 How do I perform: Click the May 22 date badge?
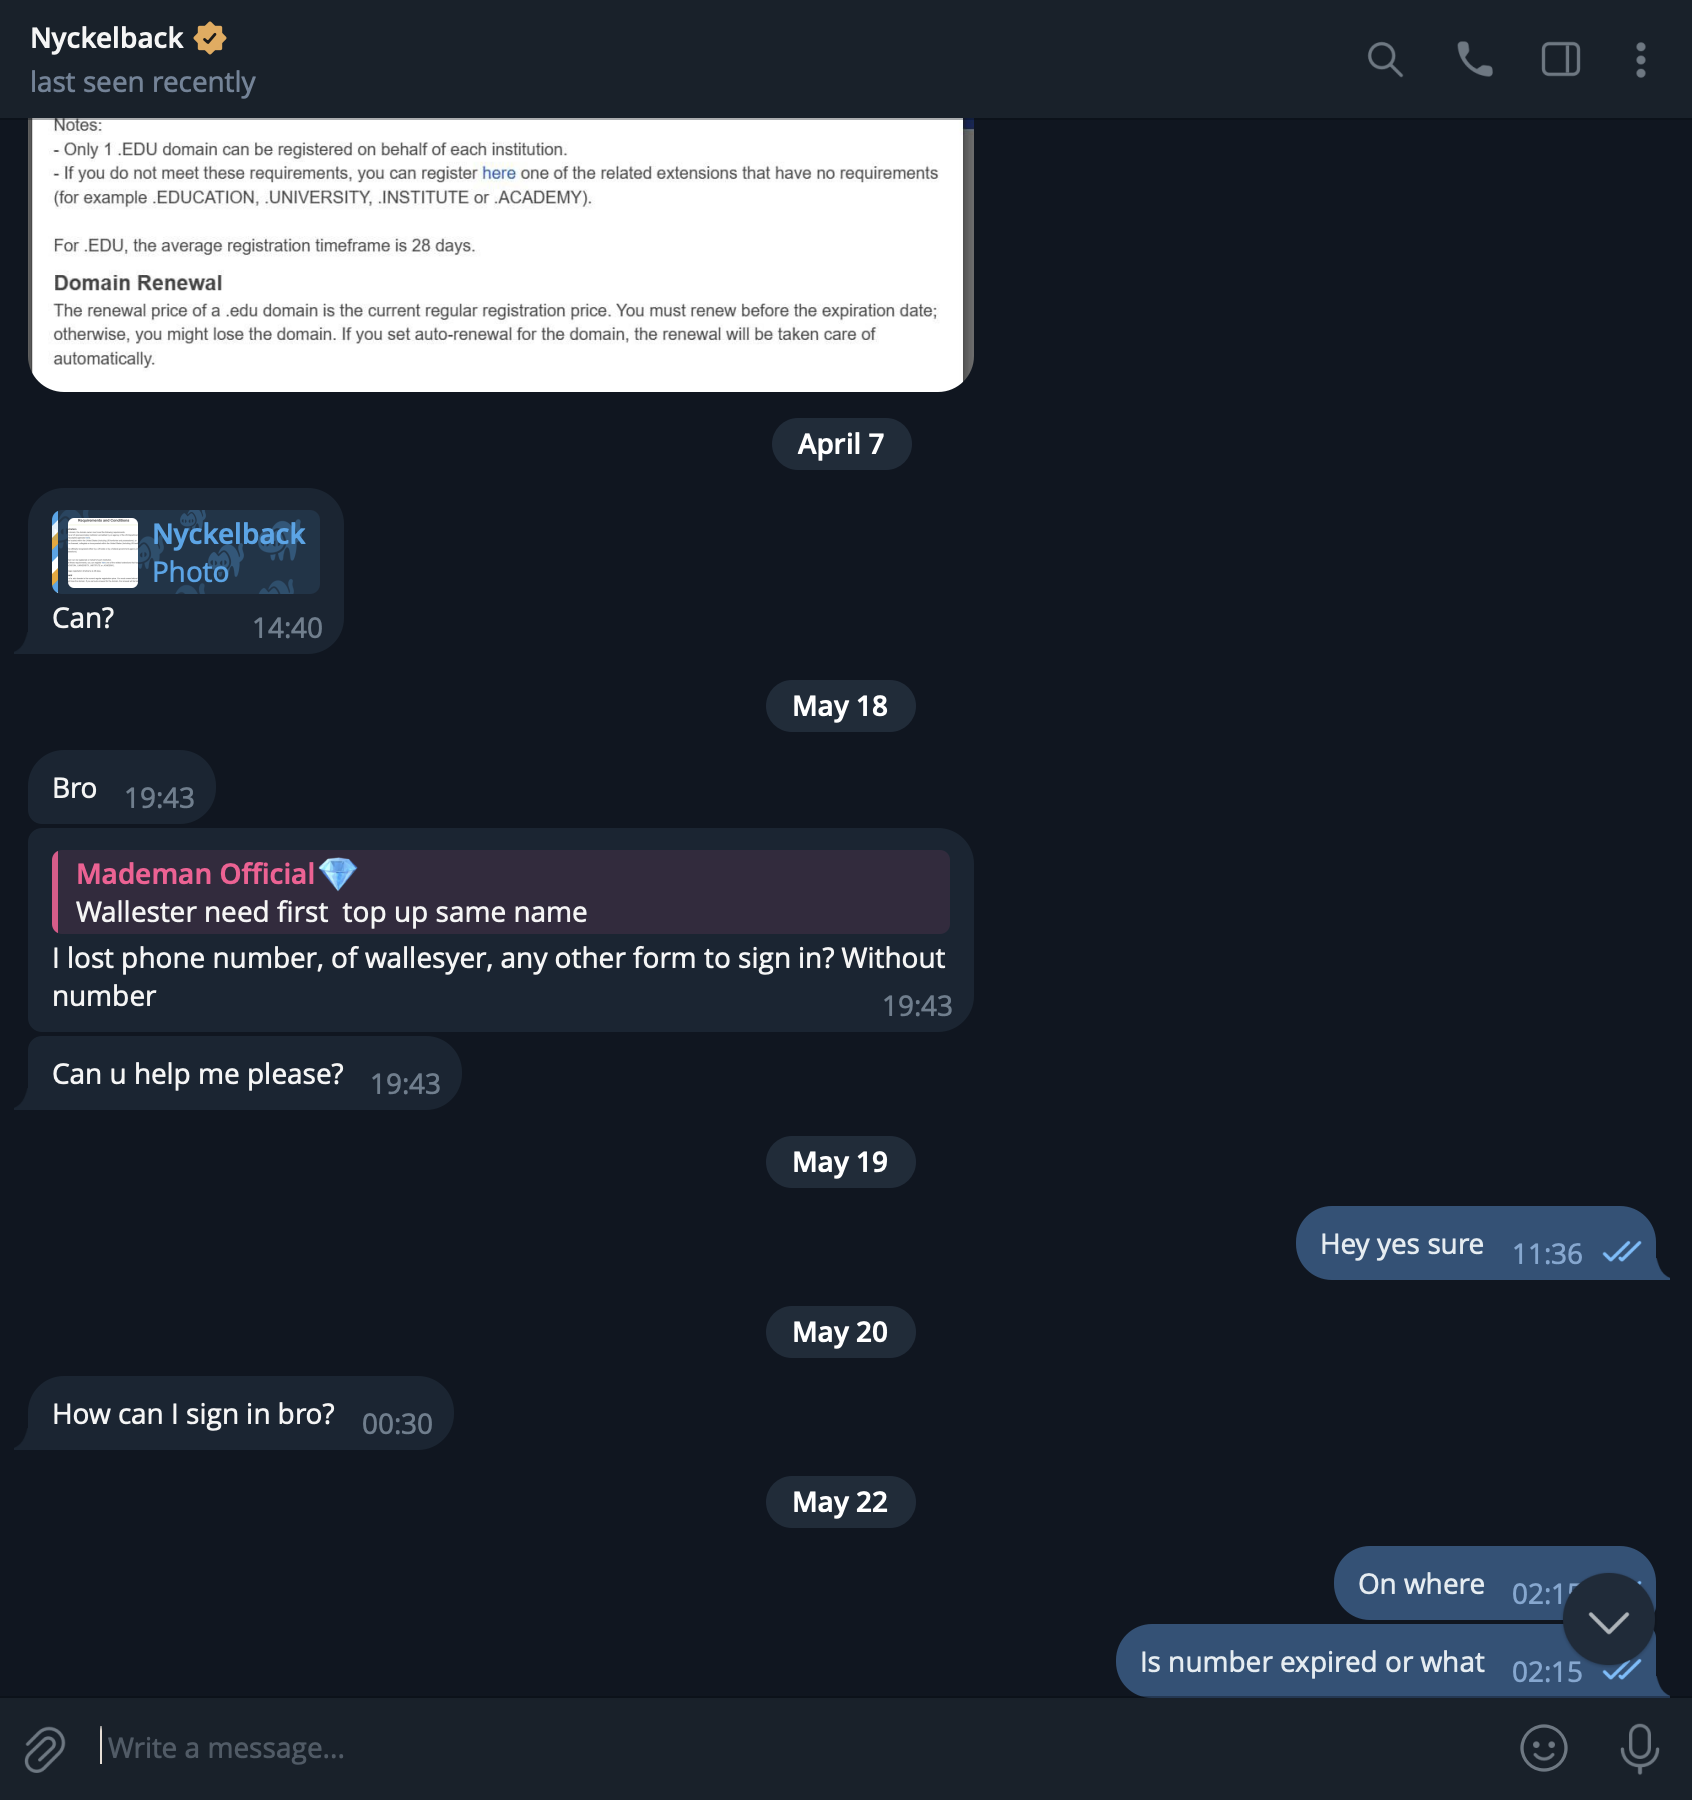(840, 1502)
